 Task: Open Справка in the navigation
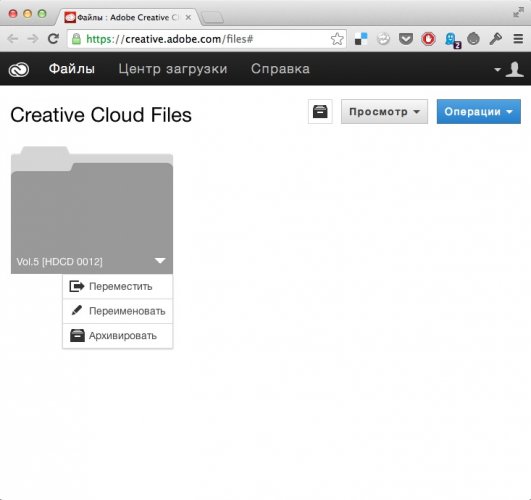(280, 69)
